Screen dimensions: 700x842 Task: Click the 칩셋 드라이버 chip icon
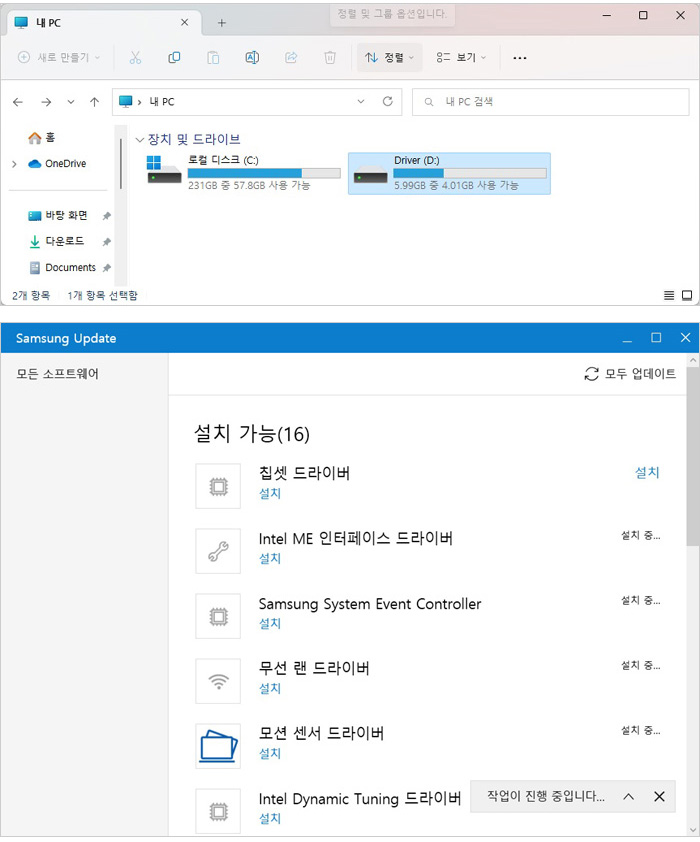218,486
